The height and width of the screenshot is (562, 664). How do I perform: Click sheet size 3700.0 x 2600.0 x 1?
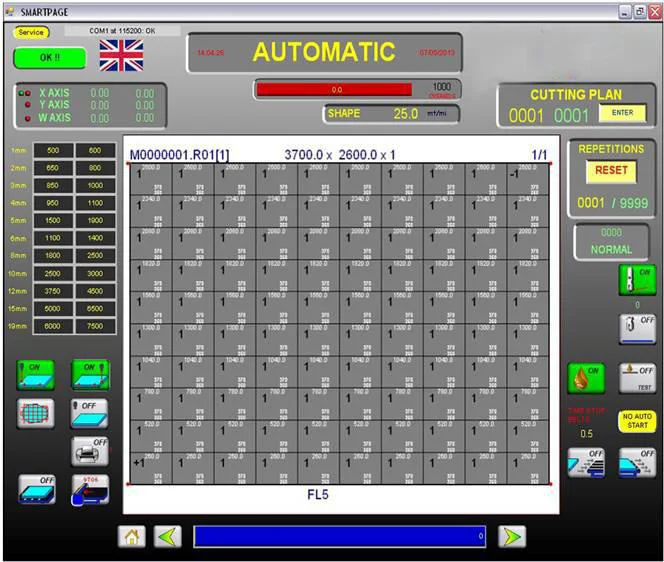point(340,155)
